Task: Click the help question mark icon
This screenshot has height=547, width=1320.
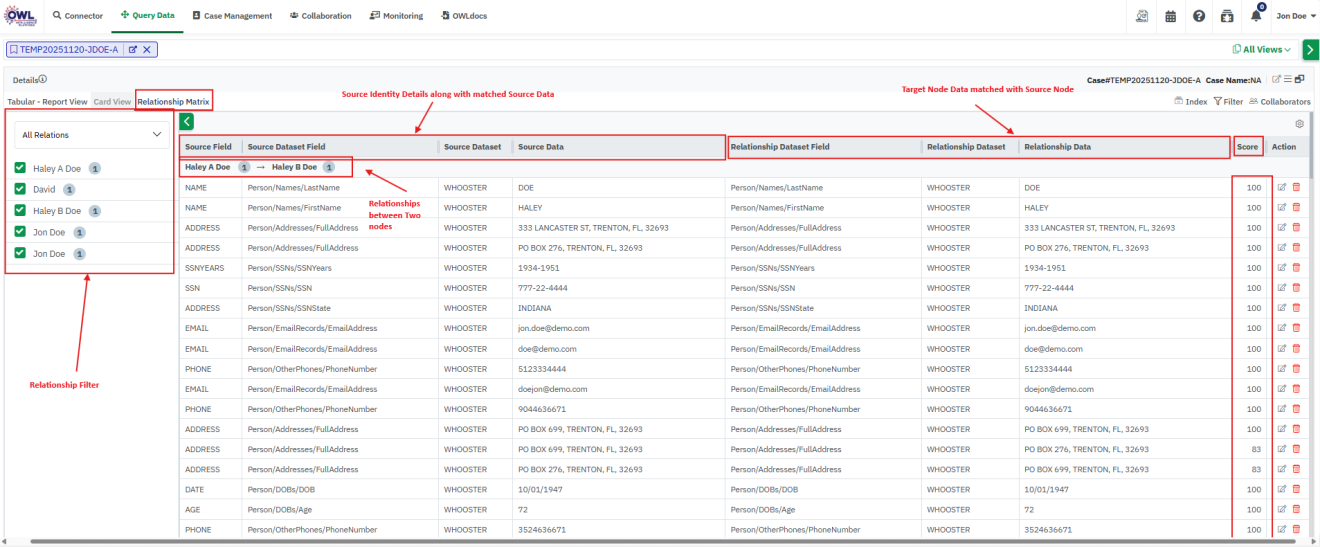Action: point(1198,16)
